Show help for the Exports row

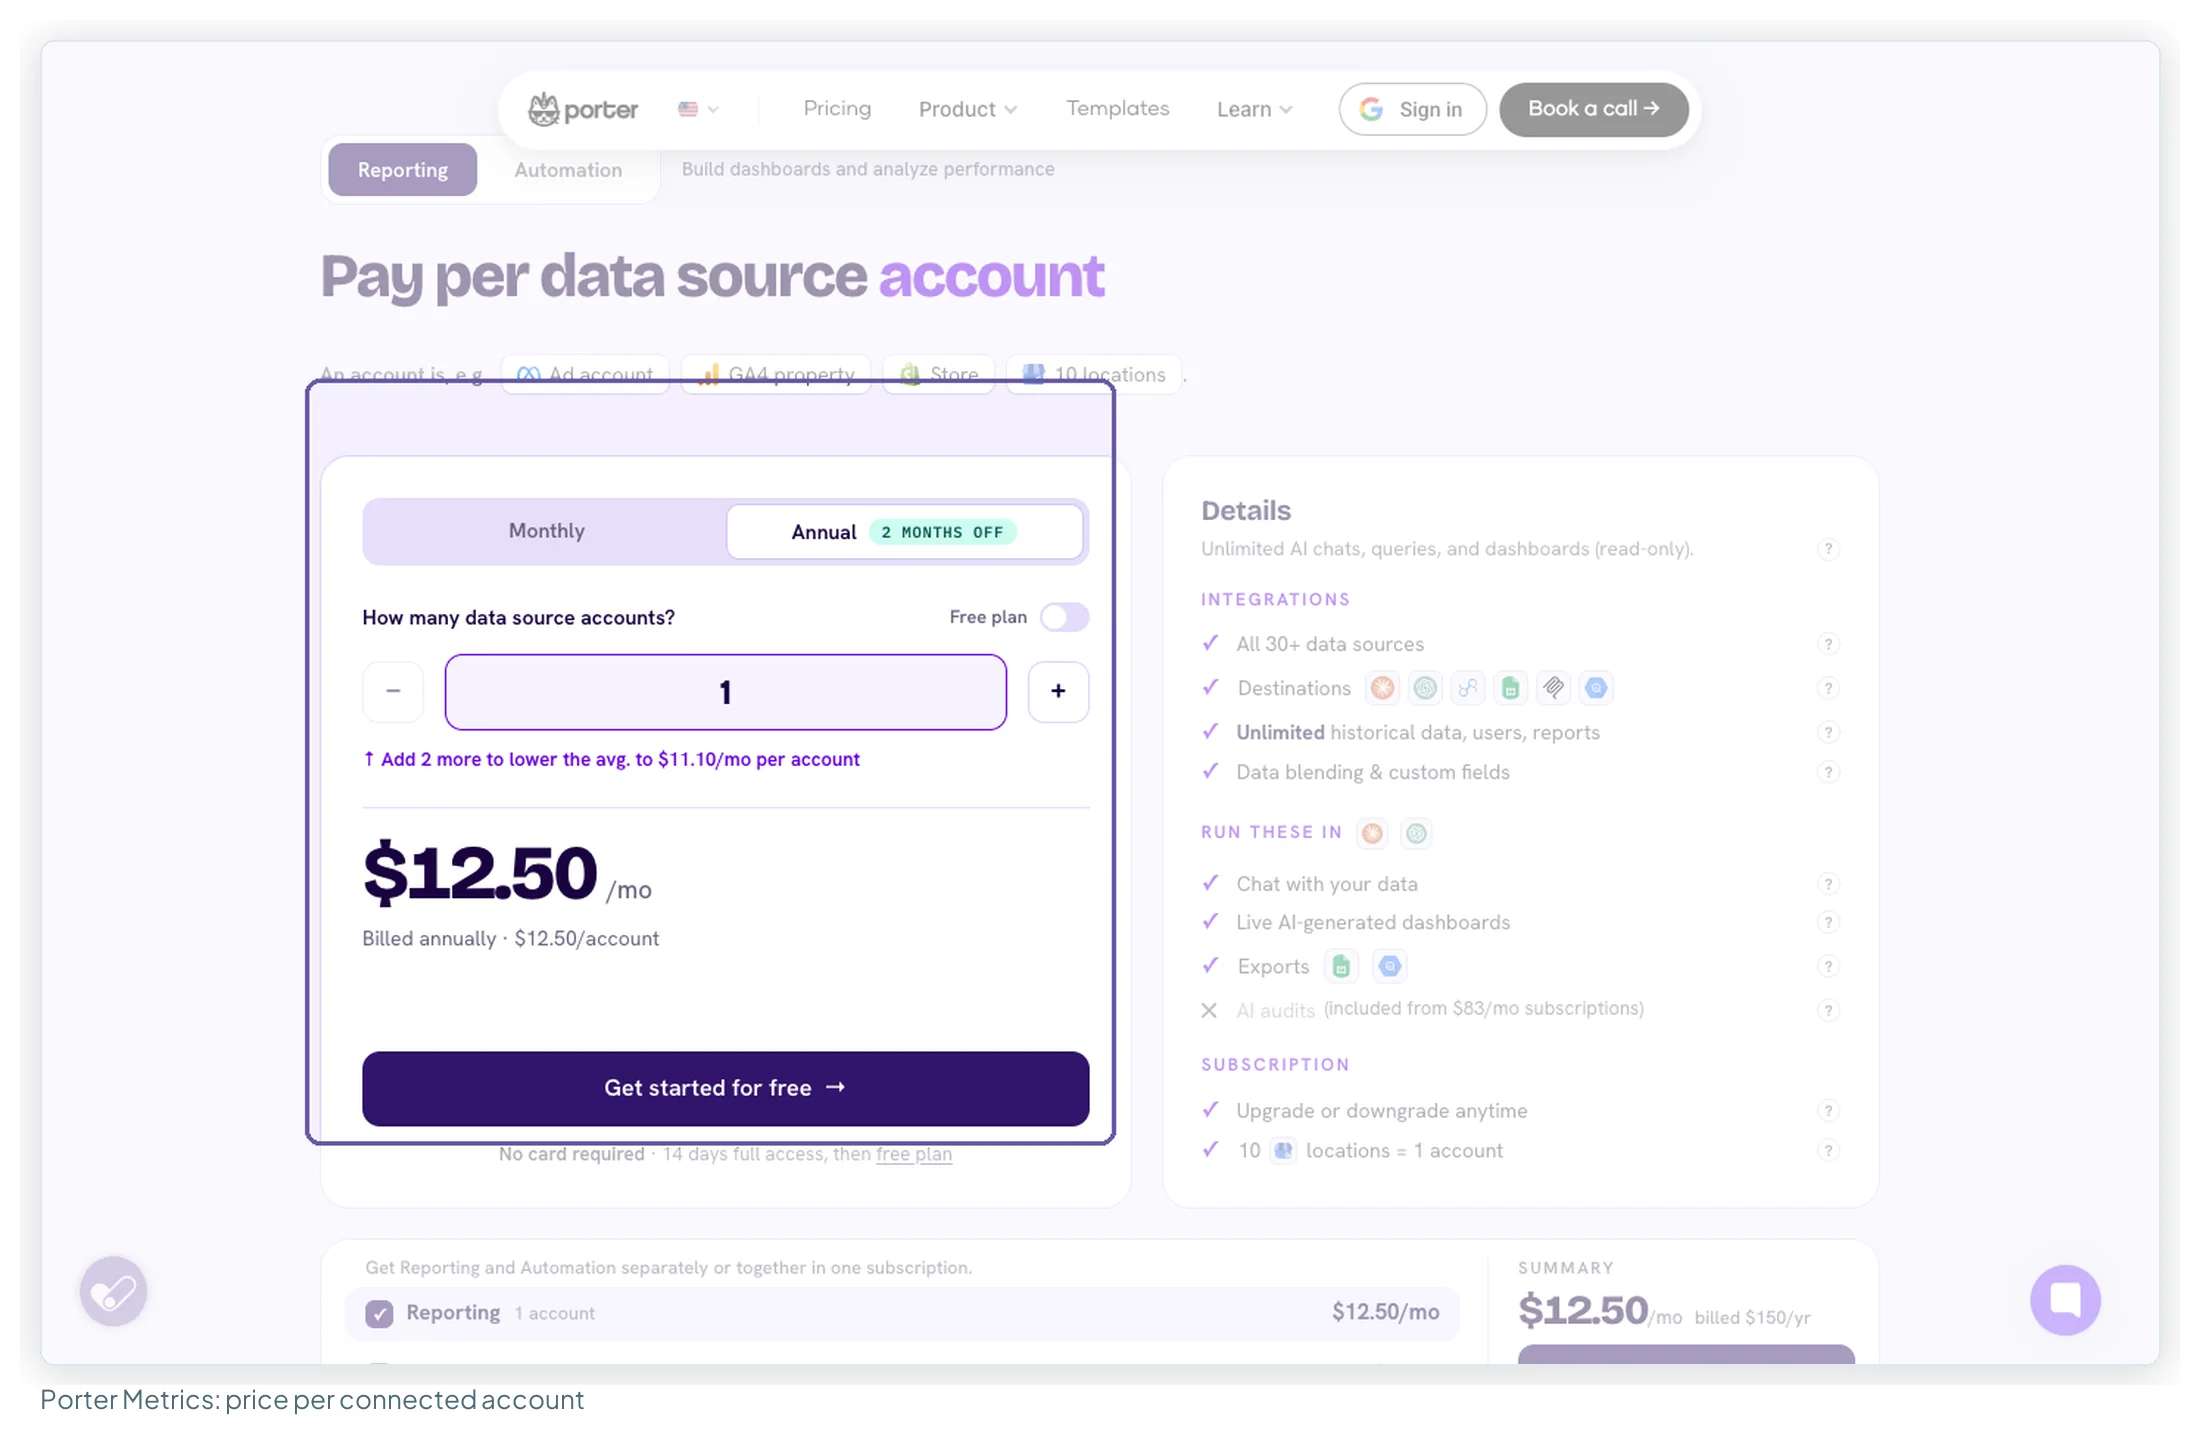coord(1828,966)
